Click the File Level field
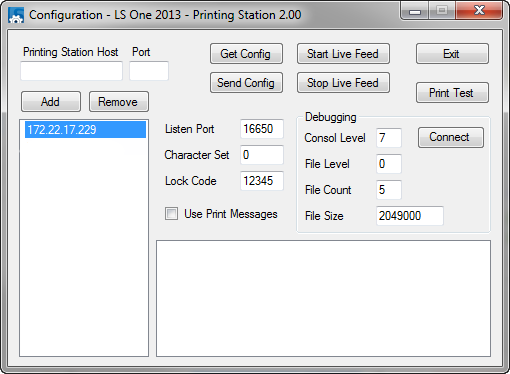This screenshot has height=374, width=510. point(389,164)
